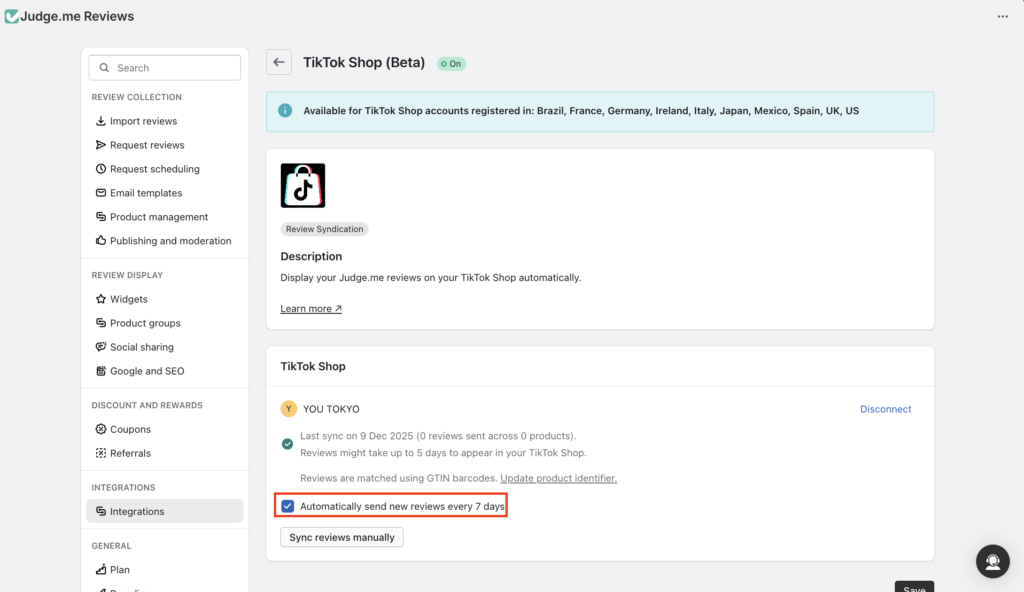Click the Save button
Screen dimensions: 1024x592
click(x=913, y=587)
